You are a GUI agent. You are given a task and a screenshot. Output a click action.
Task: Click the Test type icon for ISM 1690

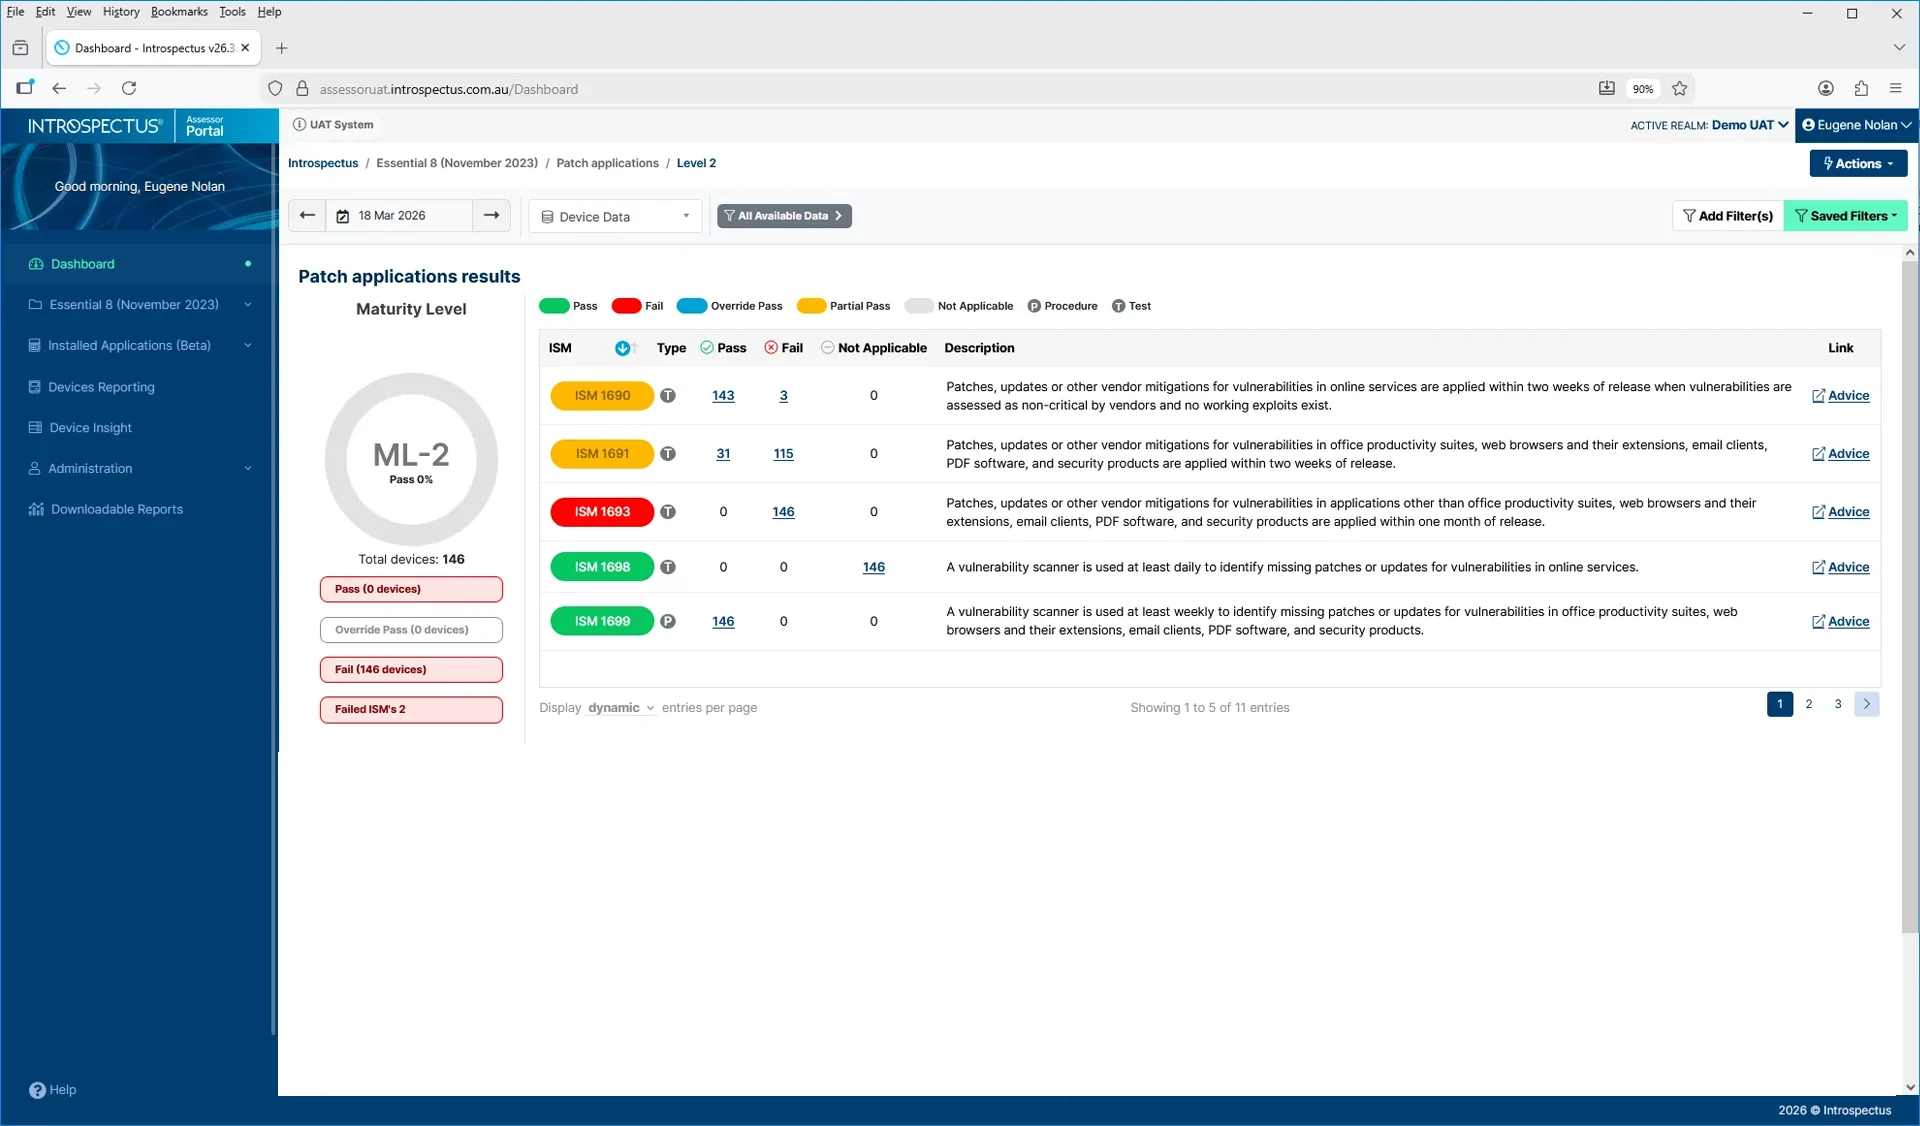pos(668,396)
